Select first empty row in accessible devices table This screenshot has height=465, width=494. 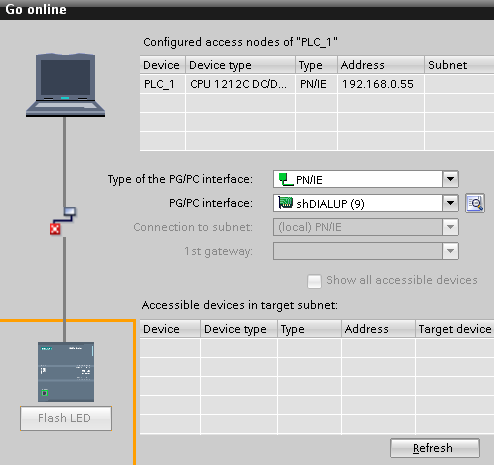(317, 348)
